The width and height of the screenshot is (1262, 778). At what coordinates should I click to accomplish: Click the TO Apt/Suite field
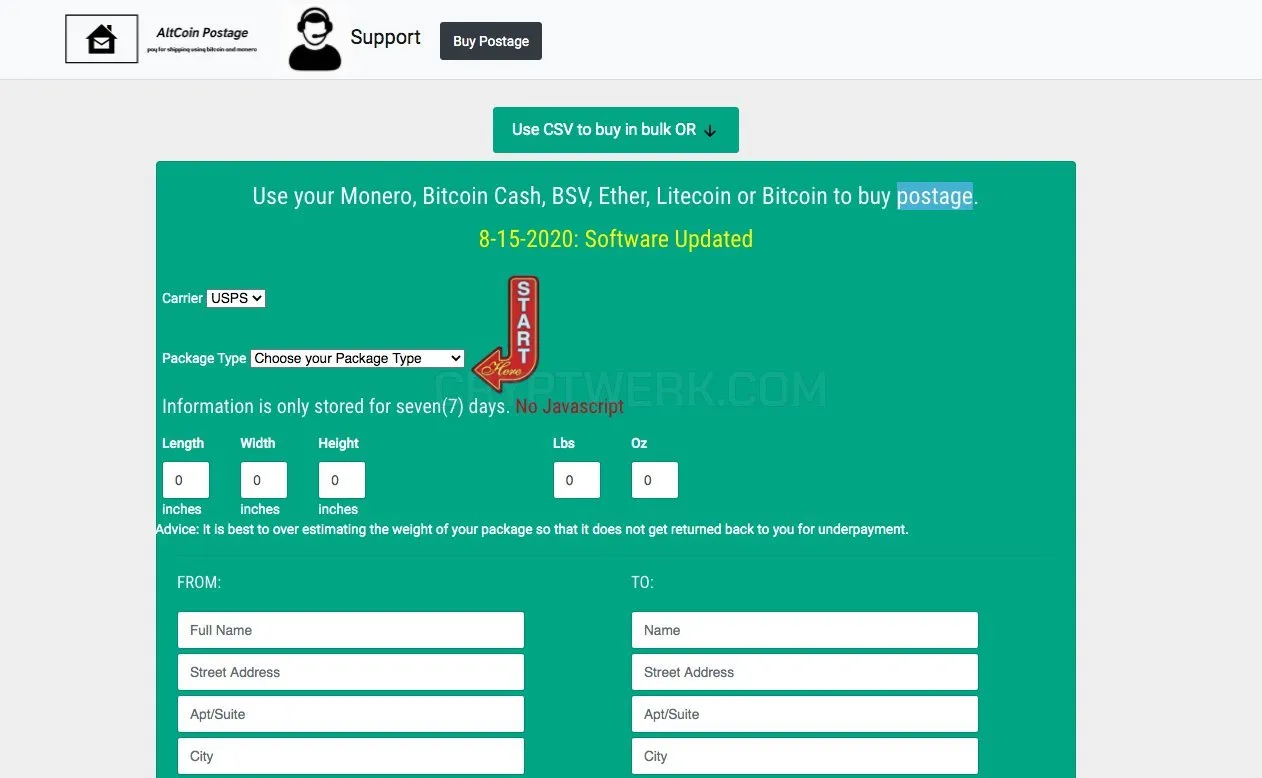pyautogui.click(x=805, y=714)
